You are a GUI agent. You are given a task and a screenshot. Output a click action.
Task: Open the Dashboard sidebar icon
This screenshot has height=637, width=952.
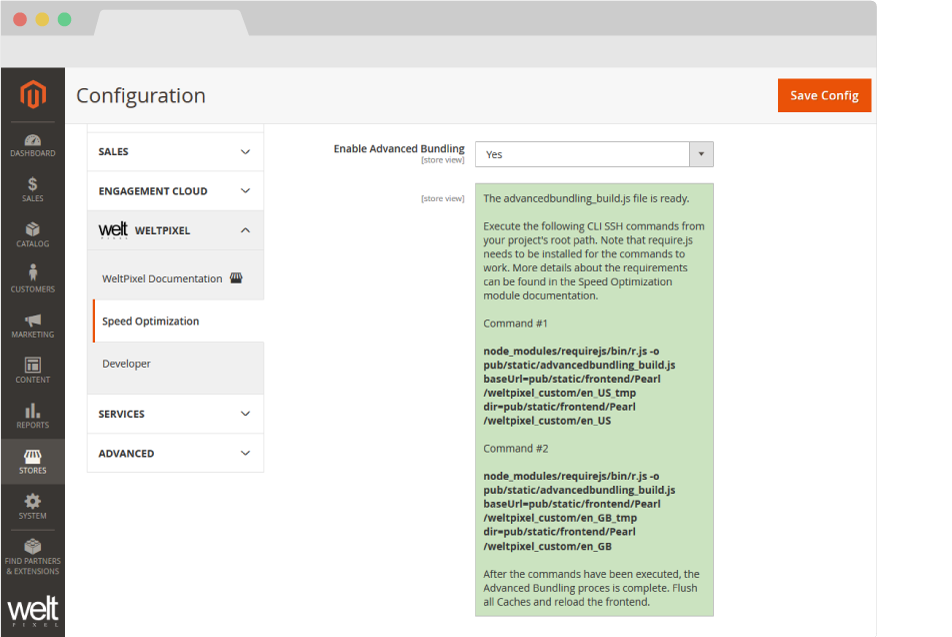[x=32, y=146]
